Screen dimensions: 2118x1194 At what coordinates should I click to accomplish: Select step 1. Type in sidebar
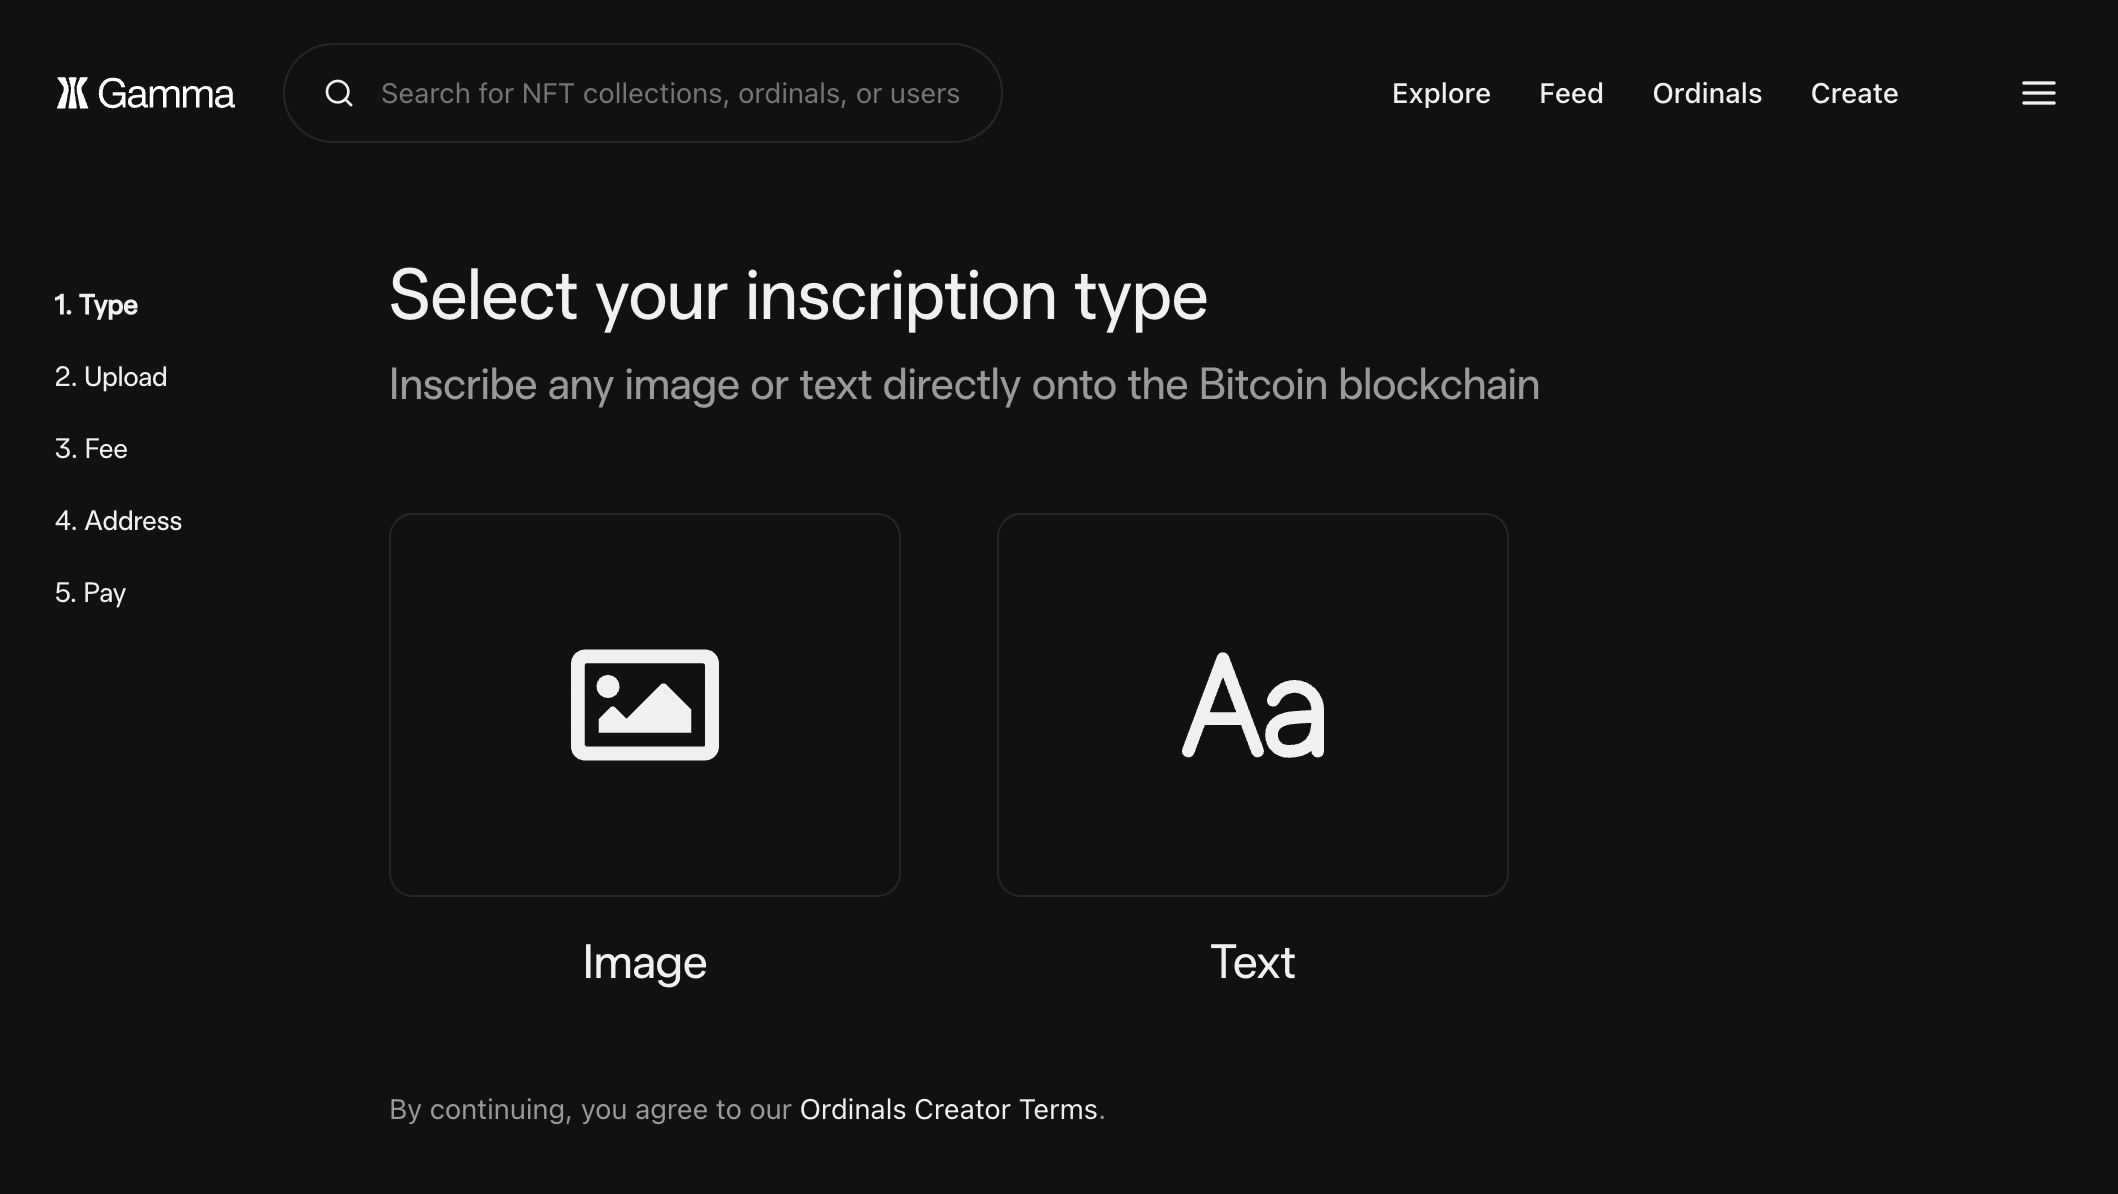[96, 305]
